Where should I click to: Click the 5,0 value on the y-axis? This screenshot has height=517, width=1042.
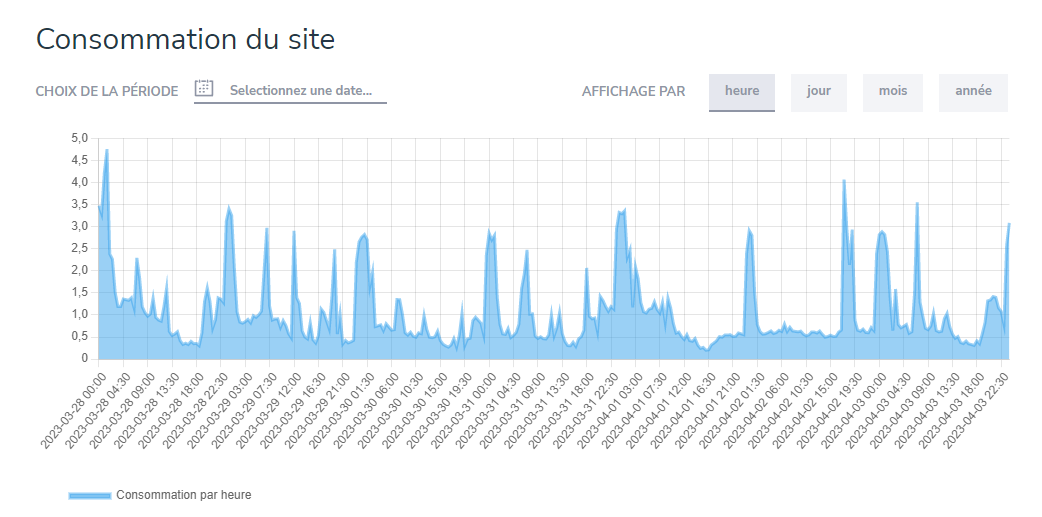tap(80, 138)
